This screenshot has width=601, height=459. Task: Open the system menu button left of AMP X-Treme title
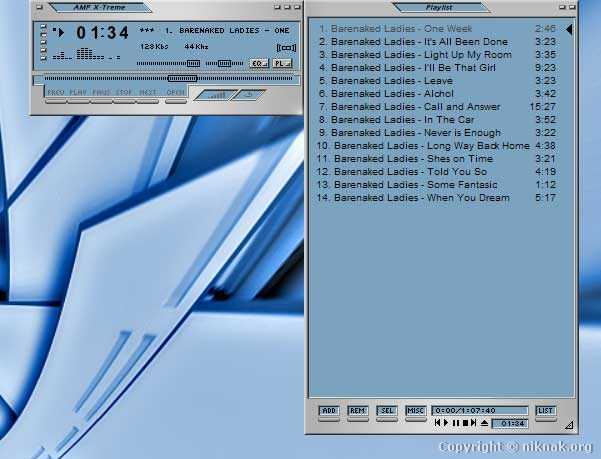point(39,7)
